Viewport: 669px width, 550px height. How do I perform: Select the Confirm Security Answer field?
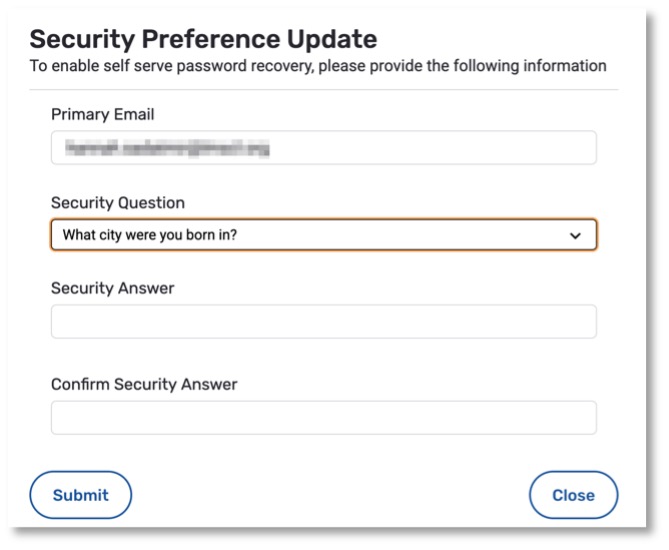323,418
